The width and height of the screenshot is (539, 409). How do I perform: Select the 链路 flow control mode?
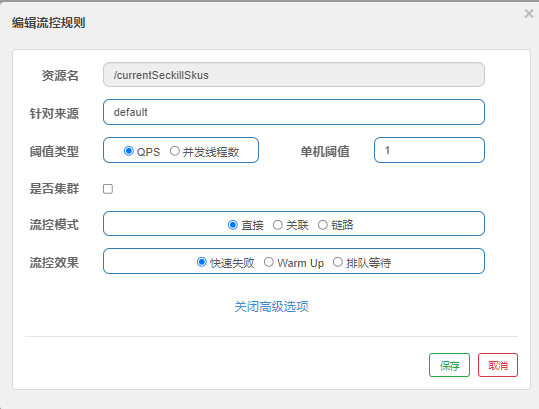(x=322, y=225)
